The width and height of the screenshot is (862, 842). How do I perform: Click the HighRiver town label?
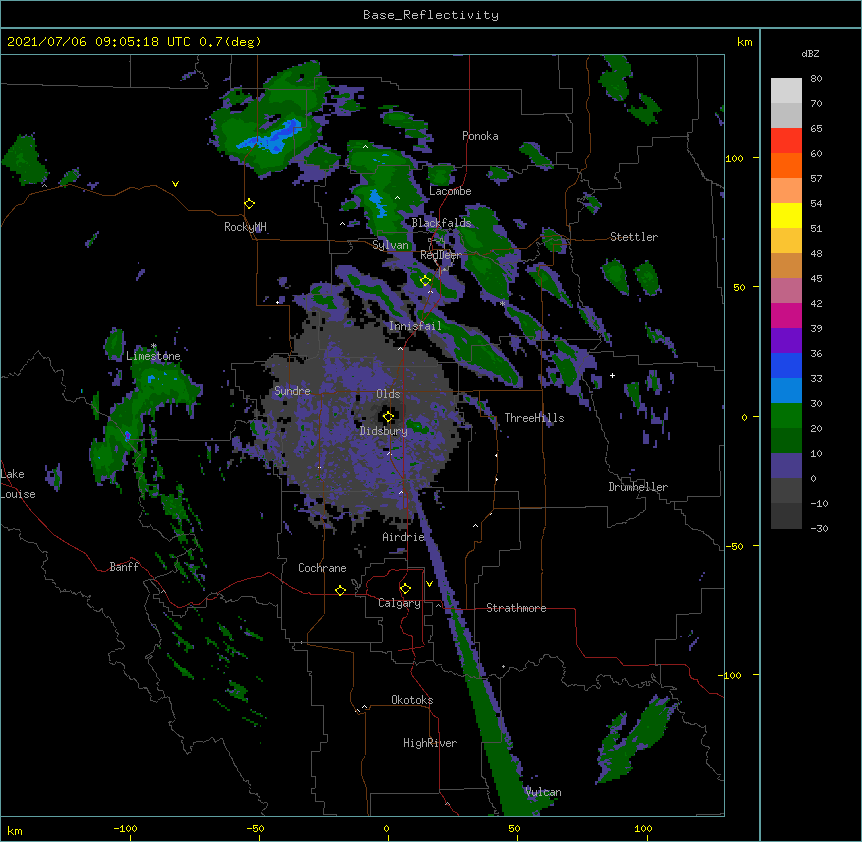pyautogui.click(x=430, y=743)
